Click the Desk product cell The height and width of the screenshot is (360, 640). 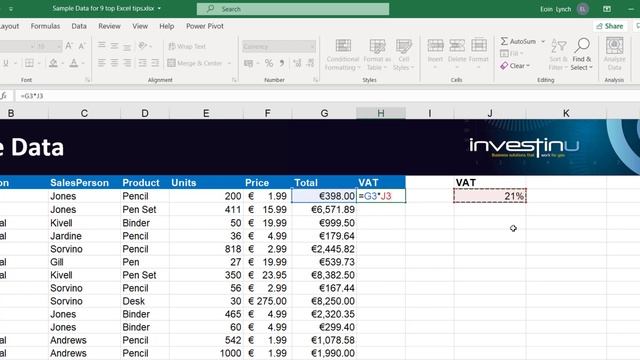(145, 301)
